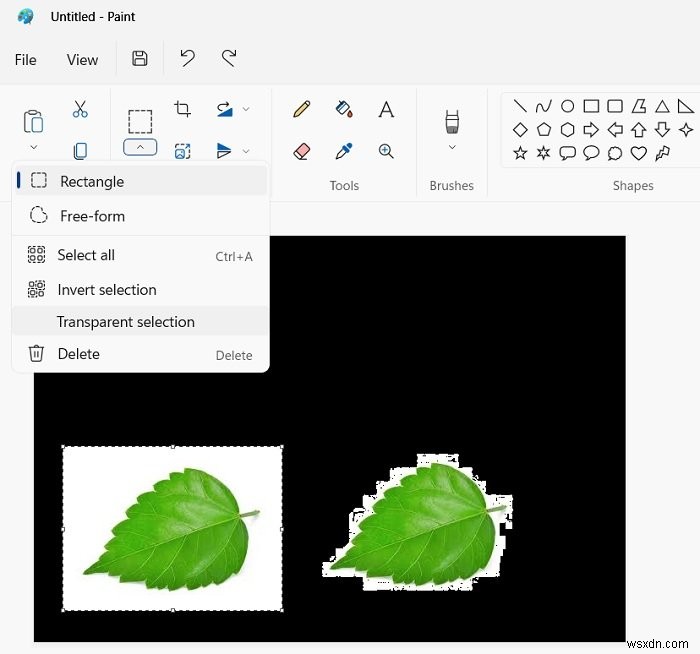Select the Pencil tool

pos(302,109)
